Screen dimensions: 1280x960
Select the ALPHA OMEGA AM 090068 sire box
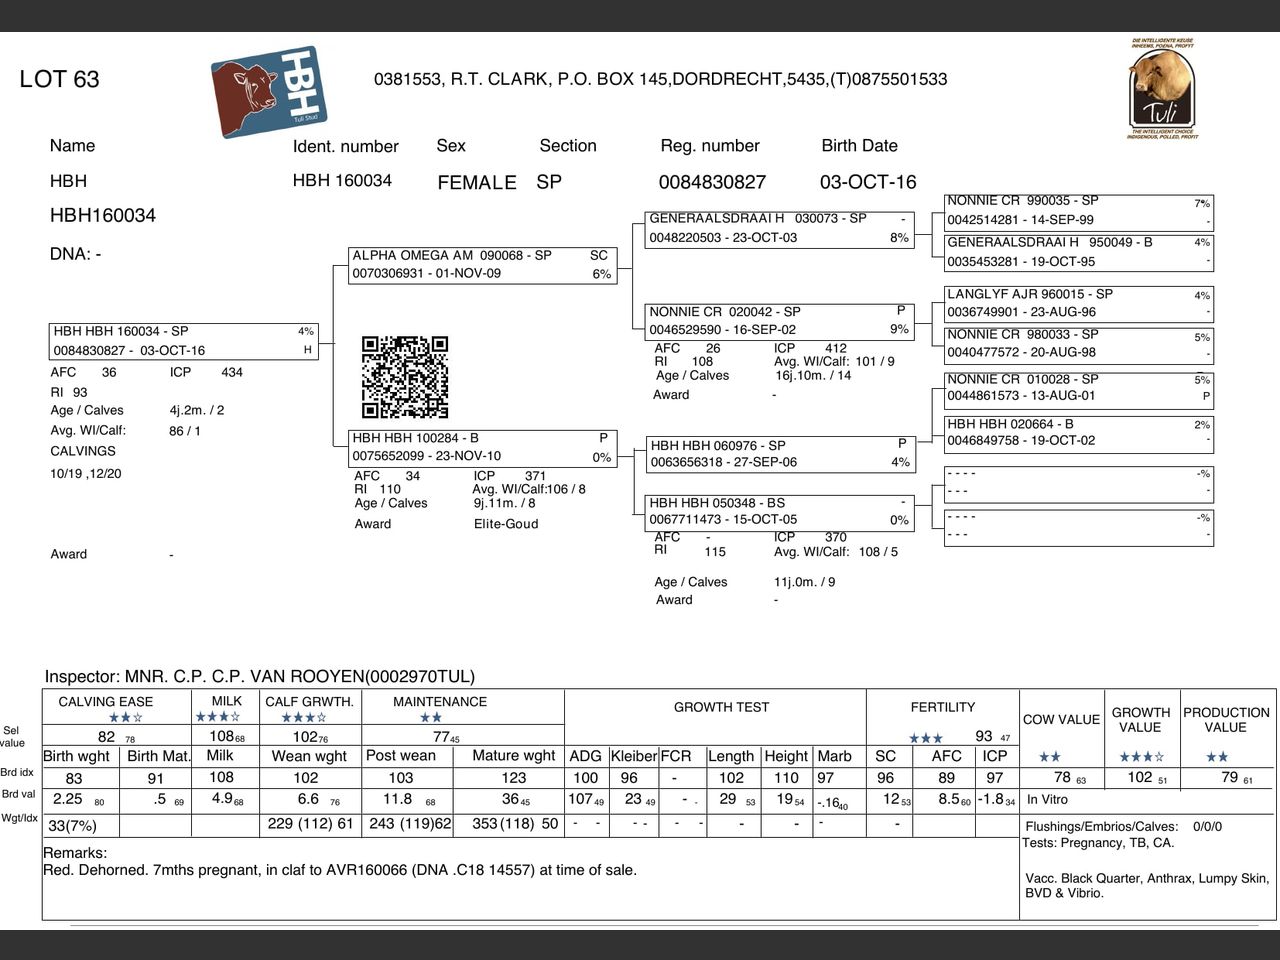(x=482, y=265)
